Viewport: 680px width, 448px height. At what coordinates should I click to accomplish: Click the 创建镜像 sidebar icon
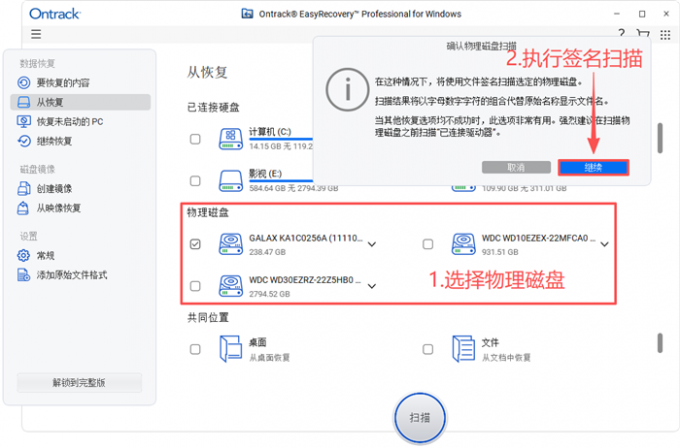(x=24, y=188)
